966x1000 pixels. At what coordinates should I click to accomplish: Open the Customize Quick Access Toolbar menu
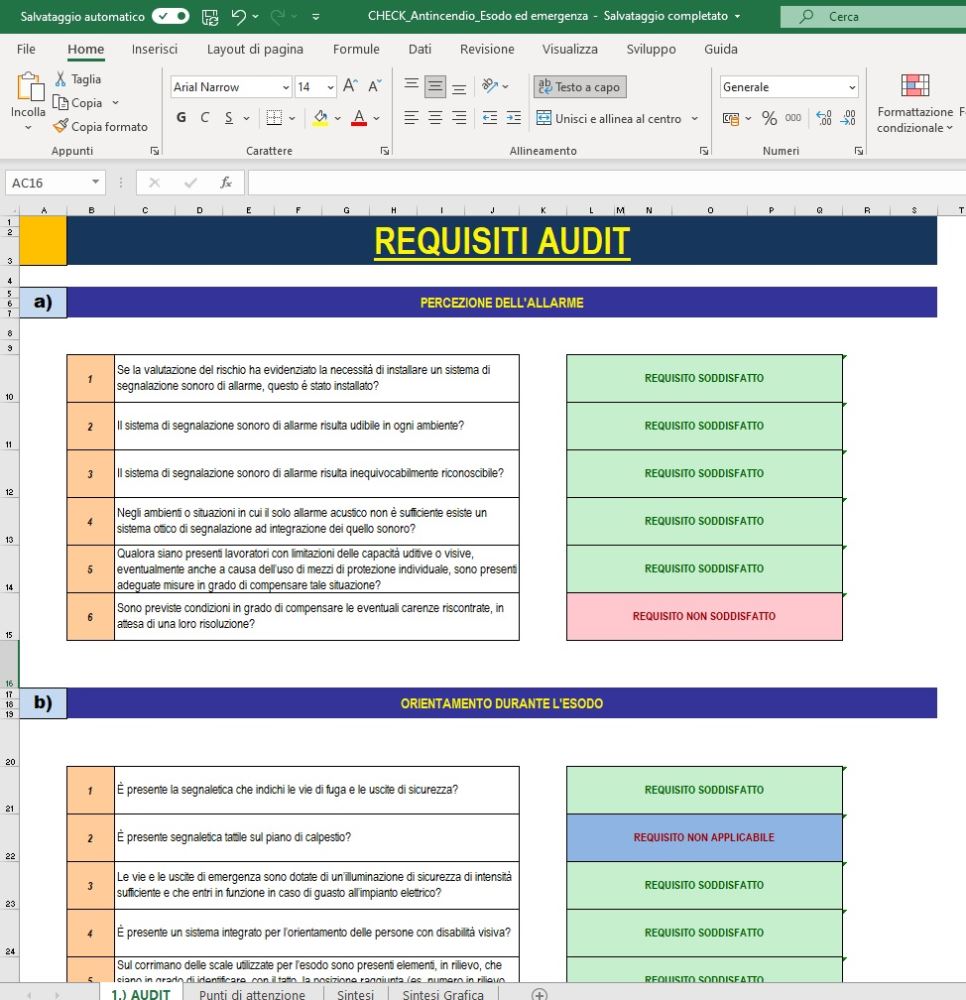(316, 17)
